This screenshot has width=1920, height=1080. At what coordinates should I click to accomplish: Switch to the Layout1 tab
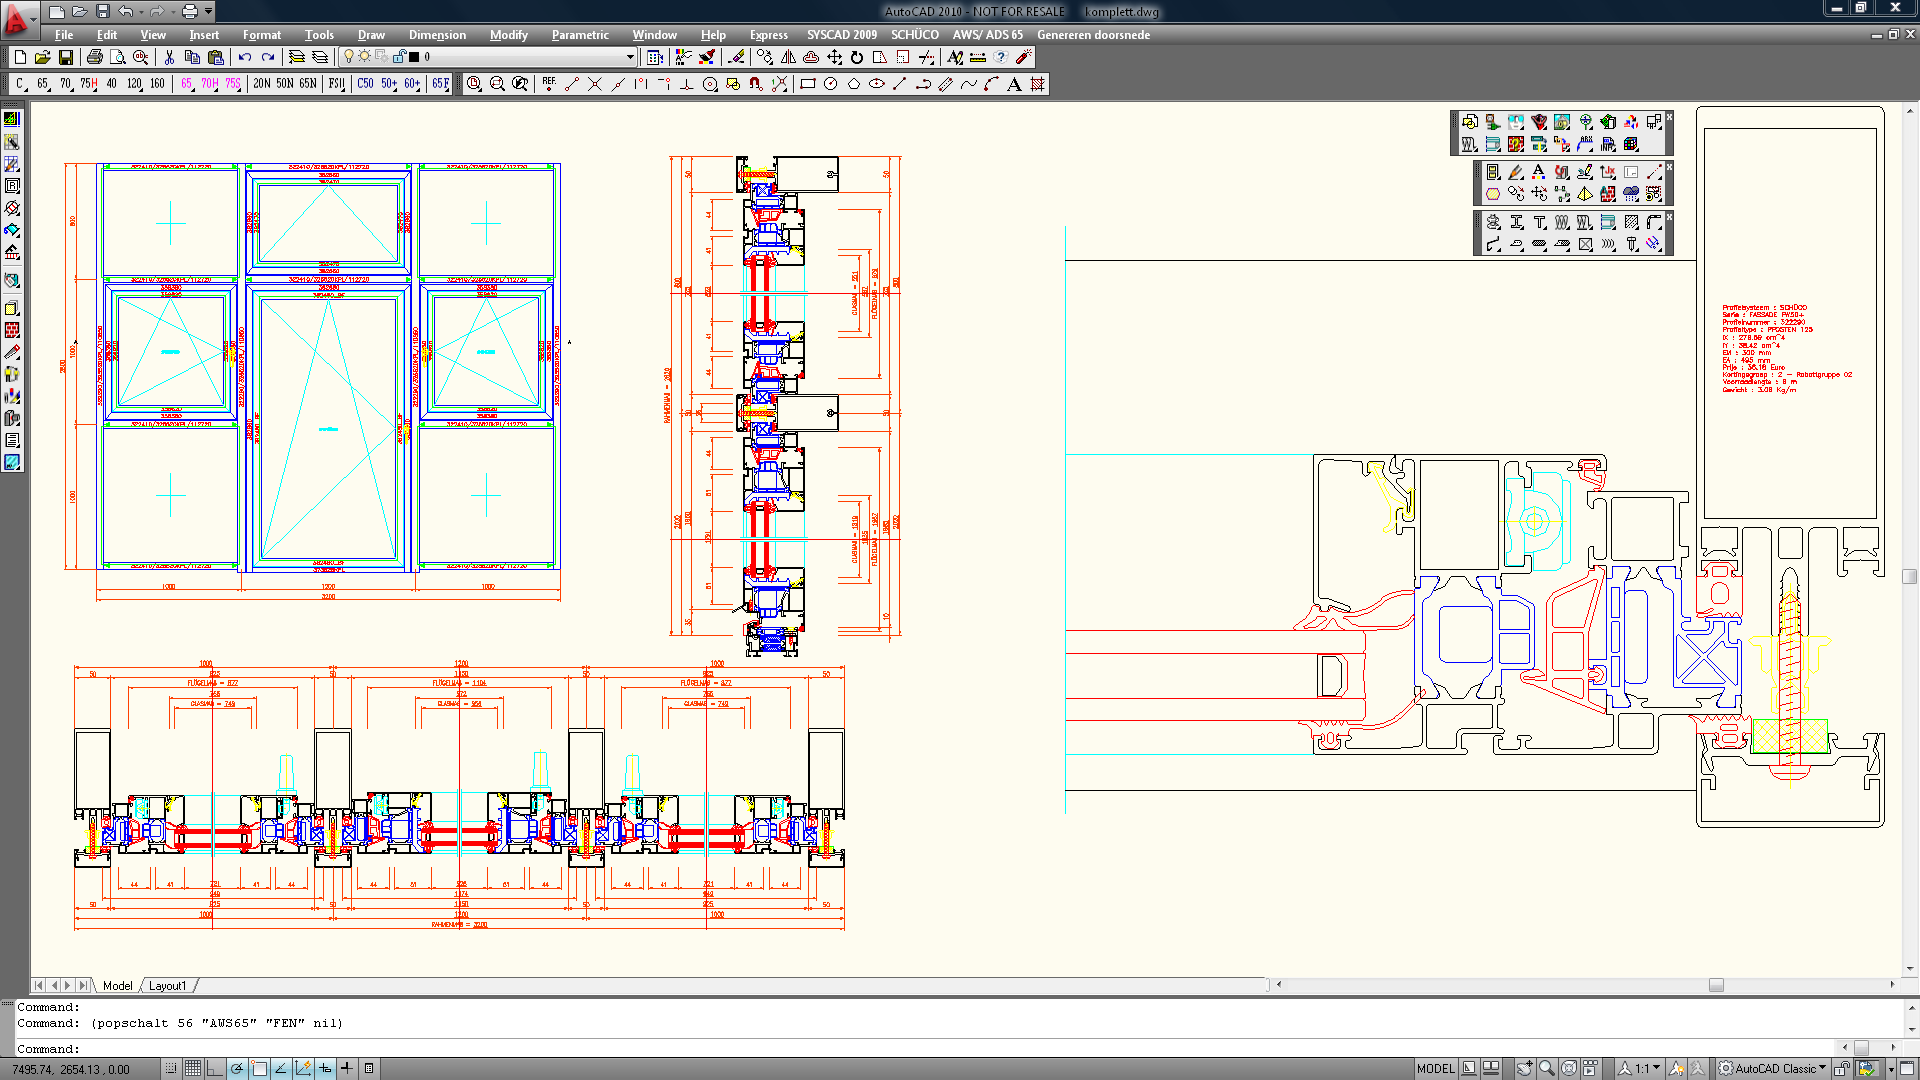(167, 985)
